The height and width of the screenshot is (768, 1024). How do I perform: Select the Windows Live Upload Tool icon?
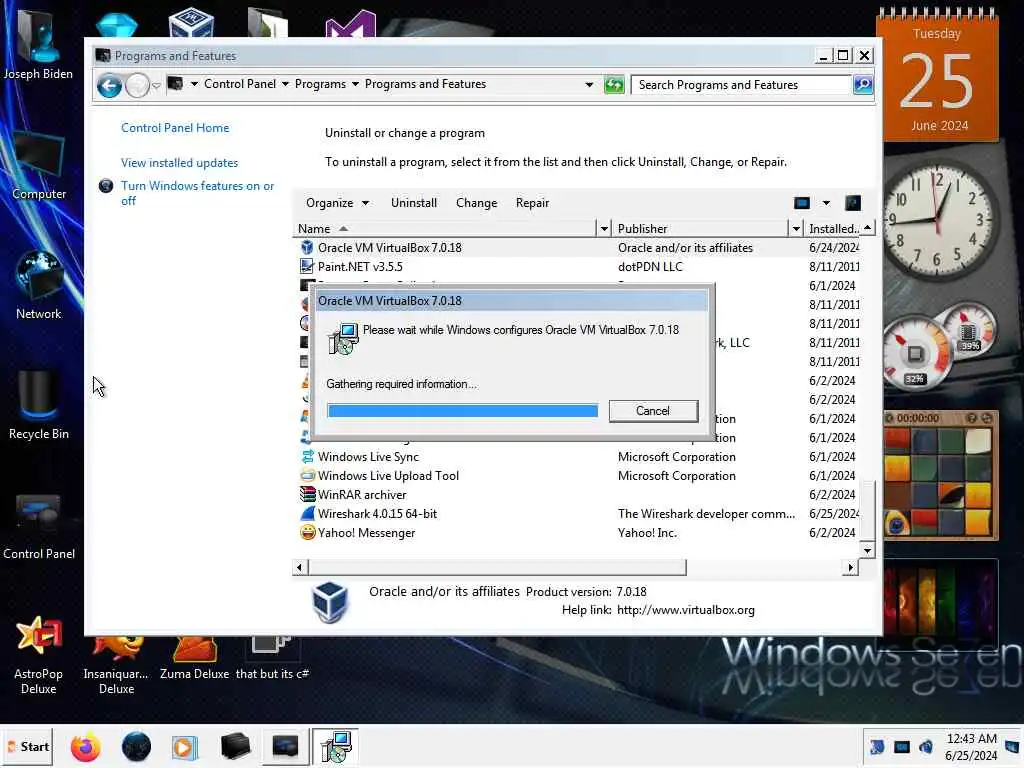[x=307, y=475]
